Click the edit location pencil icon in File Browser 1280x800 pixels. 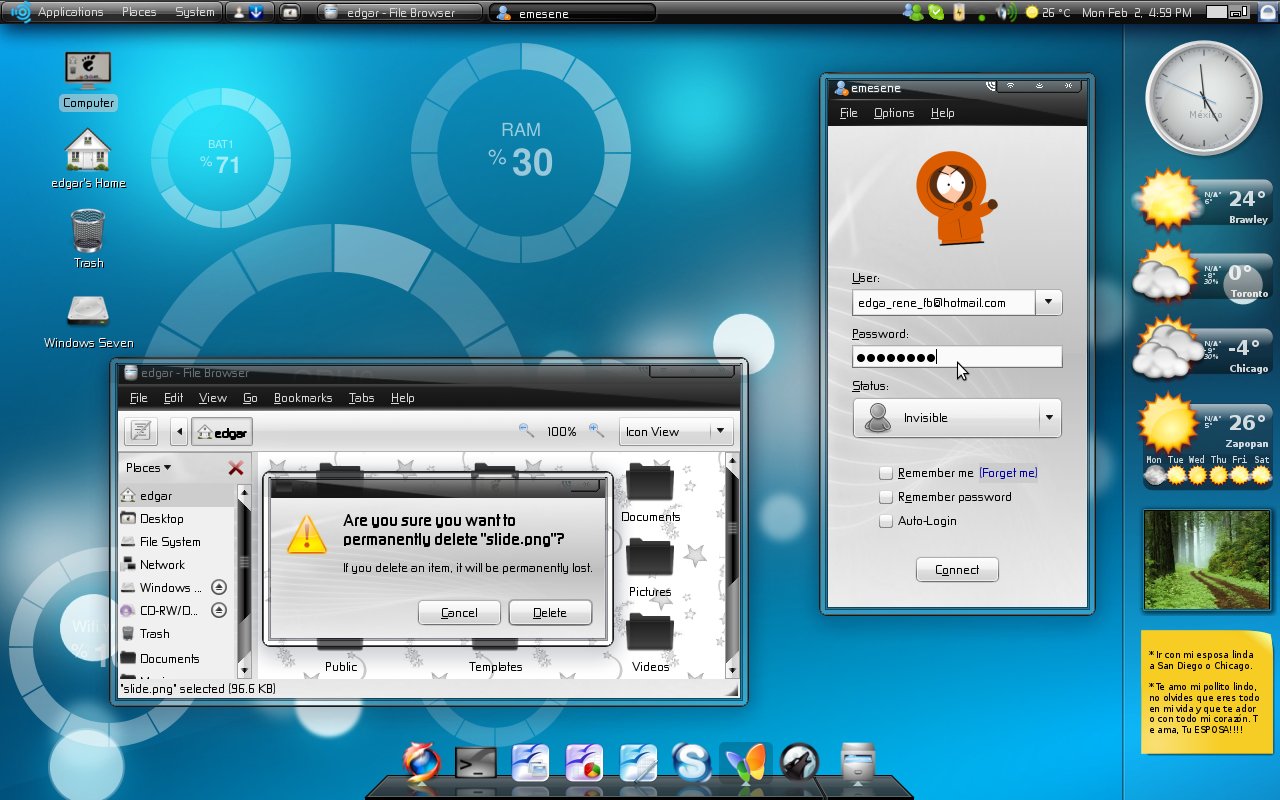(x=141, y=431)
